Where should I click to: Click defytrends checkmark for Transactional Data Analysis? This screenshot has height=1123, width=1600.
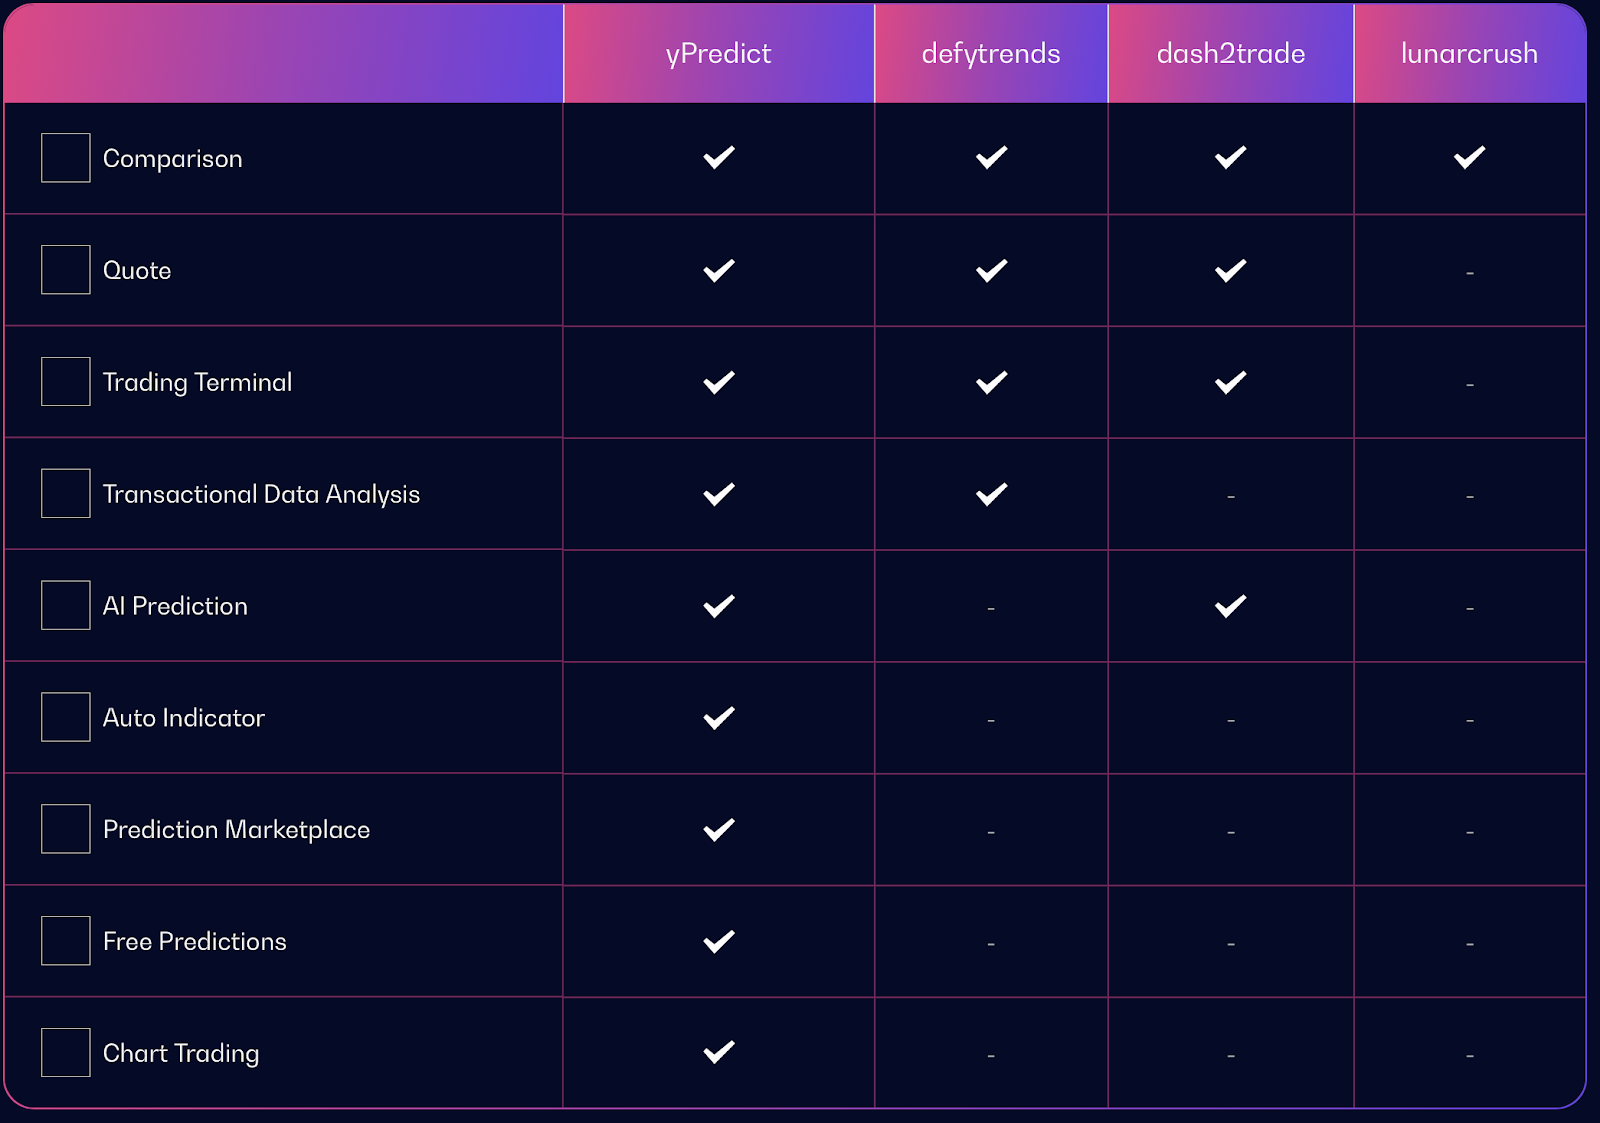(x=991, y=494)
